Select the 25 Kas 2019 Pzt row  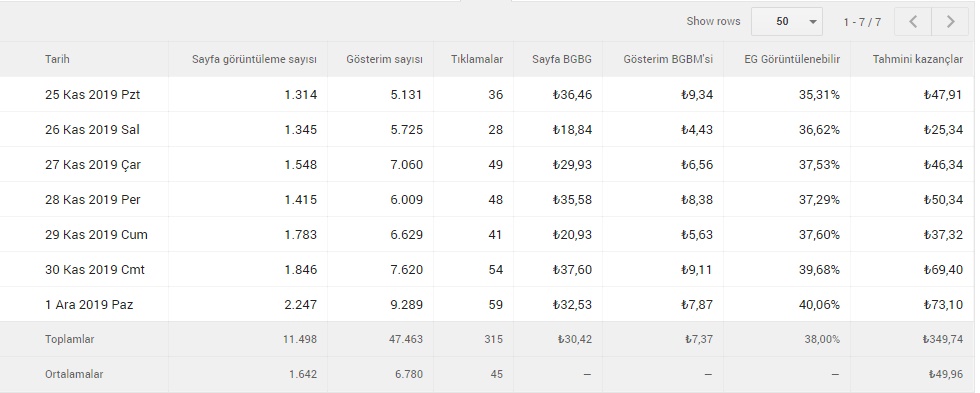point(488,95)
